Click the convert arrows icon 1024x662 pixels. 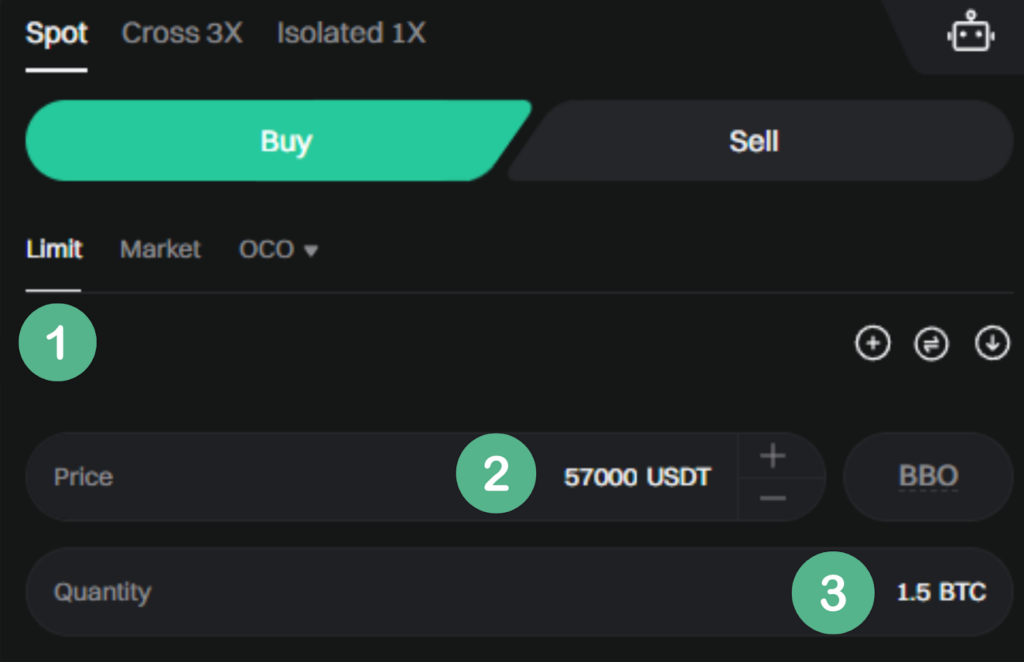(x=931, y=343)
